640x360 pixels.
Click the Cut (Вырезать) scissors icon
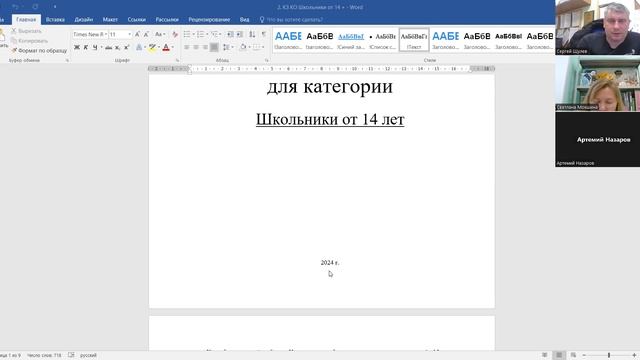coord(14,31)
